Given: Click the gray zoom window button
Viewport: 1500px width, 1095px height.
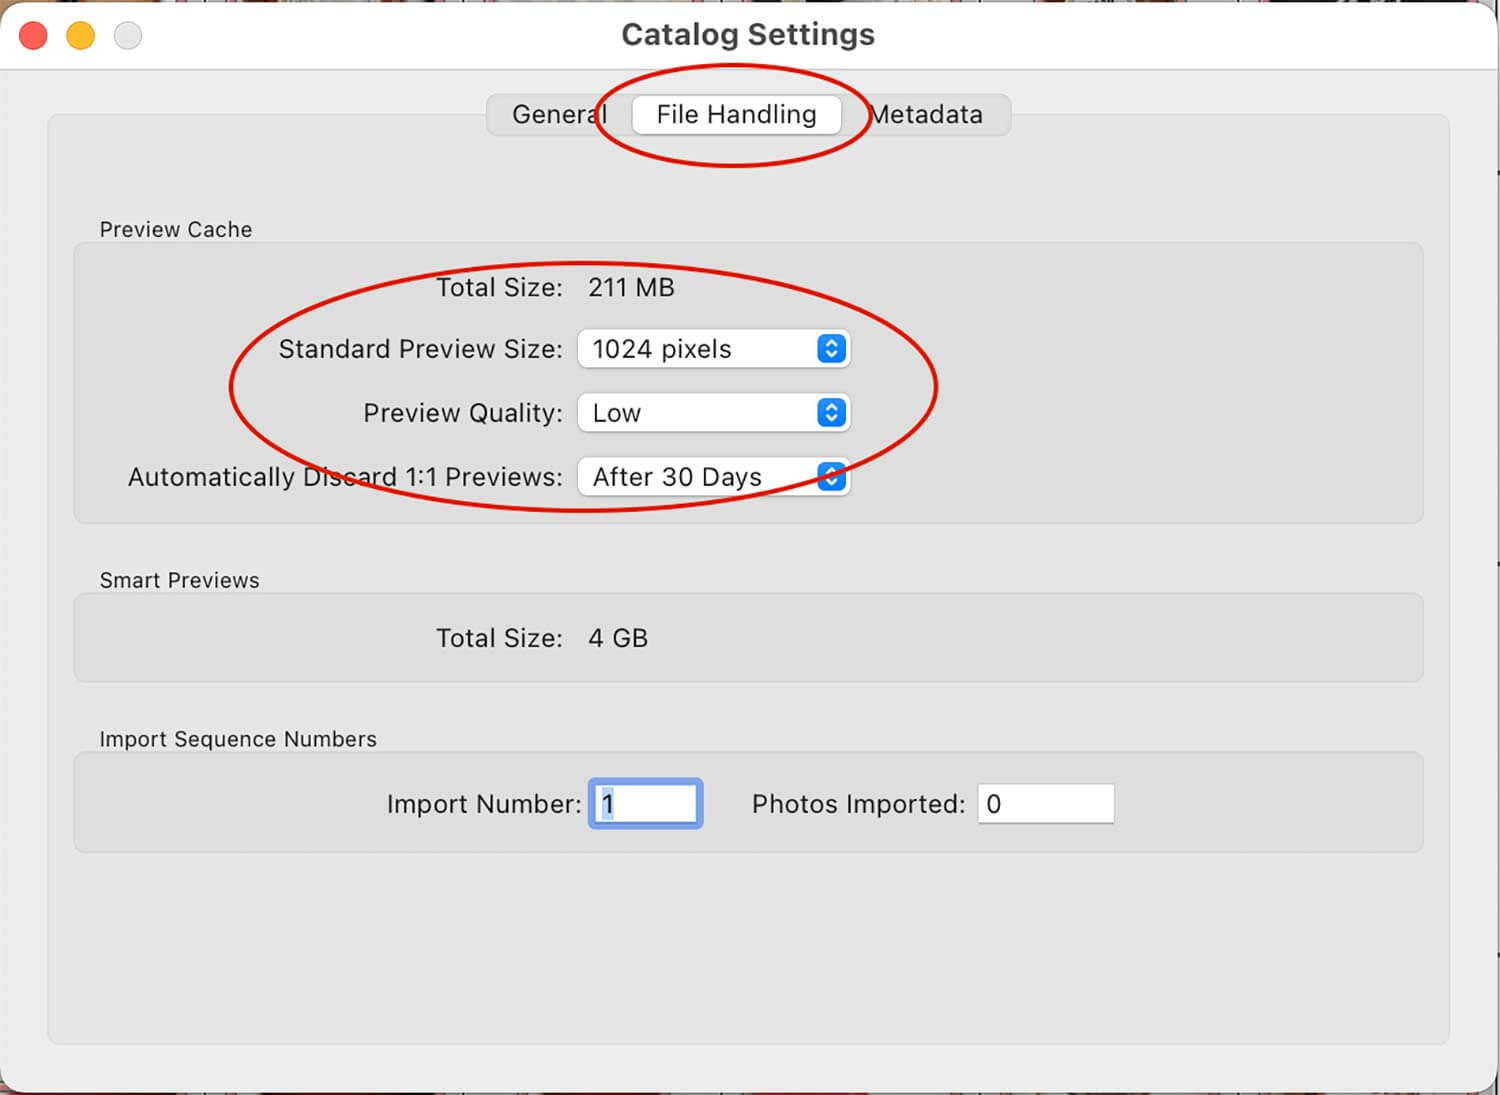Looking at the screenshot, I should point(128,36).
